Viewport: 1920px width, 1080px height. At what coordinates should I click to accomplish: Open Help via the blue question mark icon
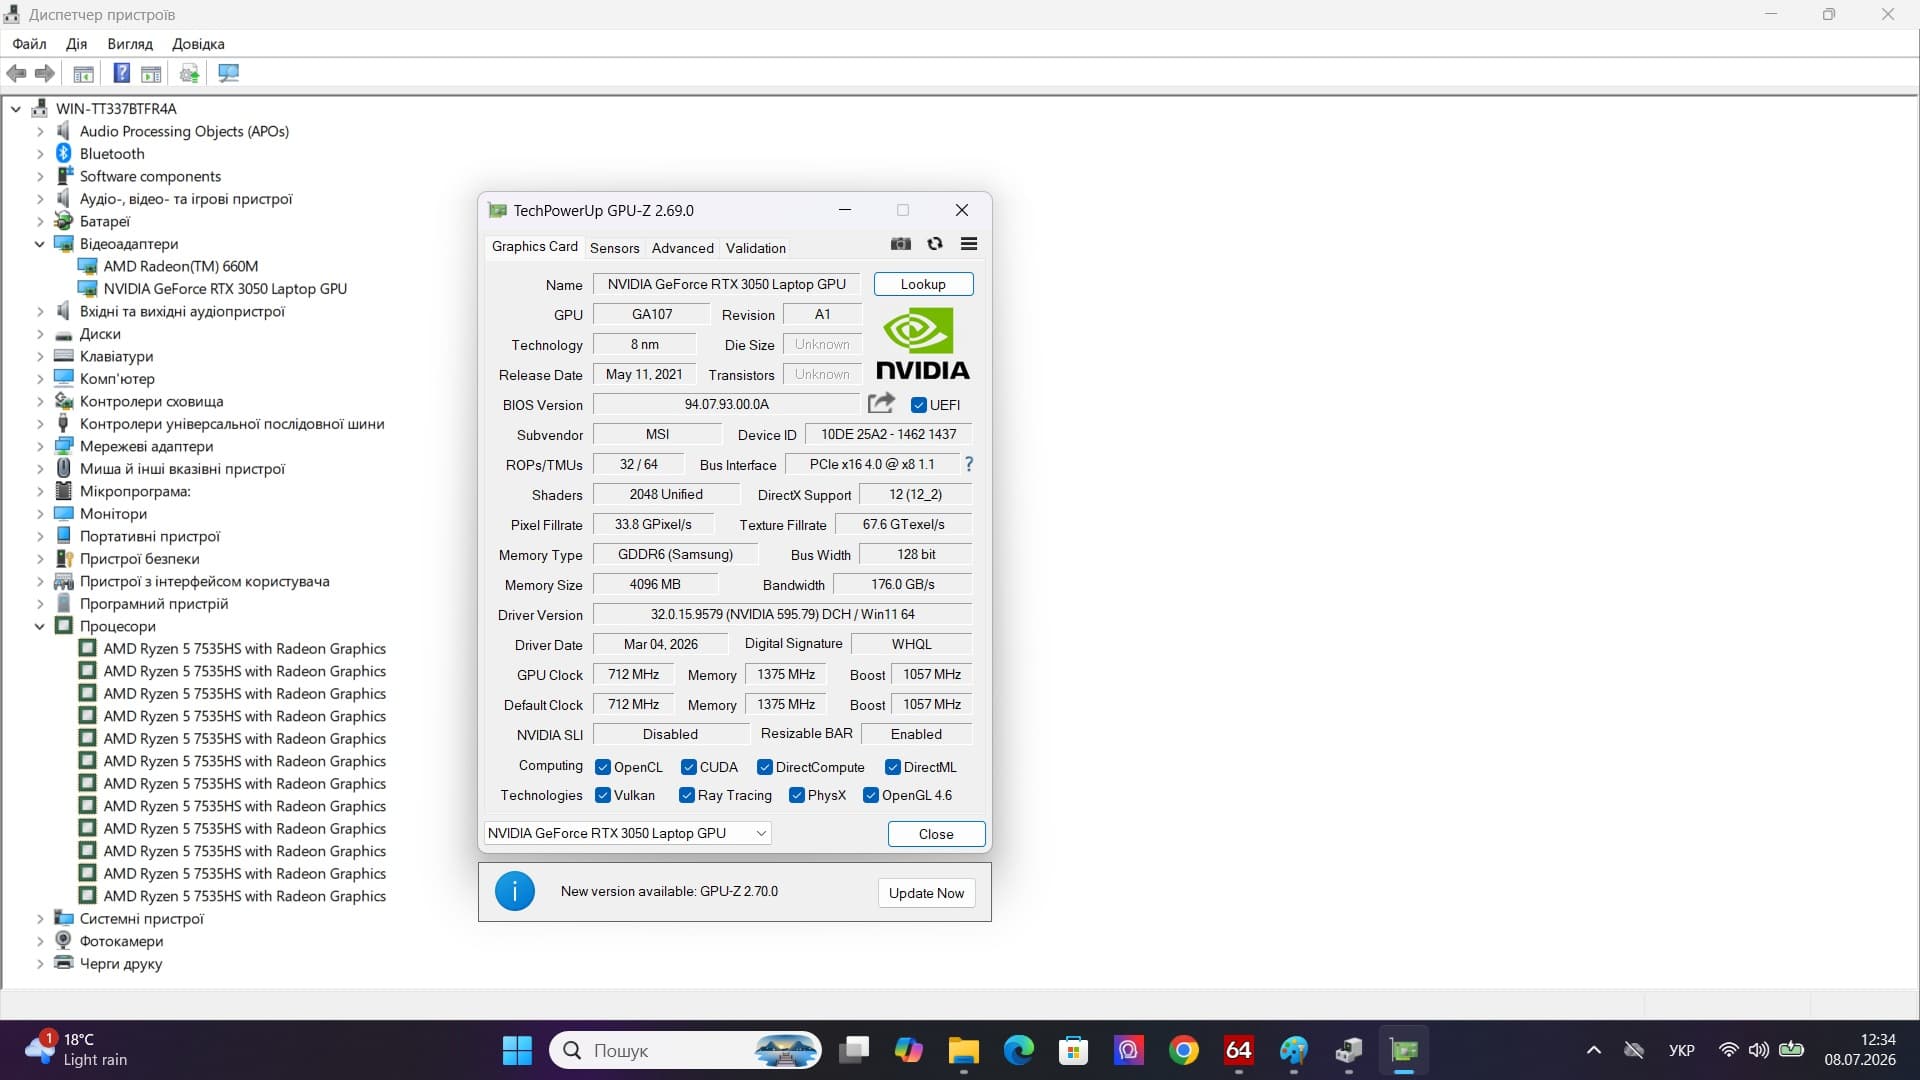pyautogui.click(x=121, y=73)
